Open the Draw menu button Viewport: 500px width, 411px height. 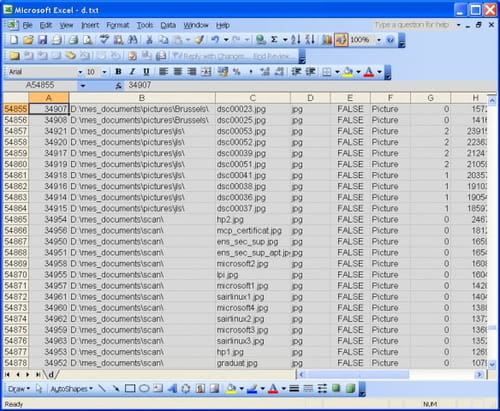pos(19,389)
